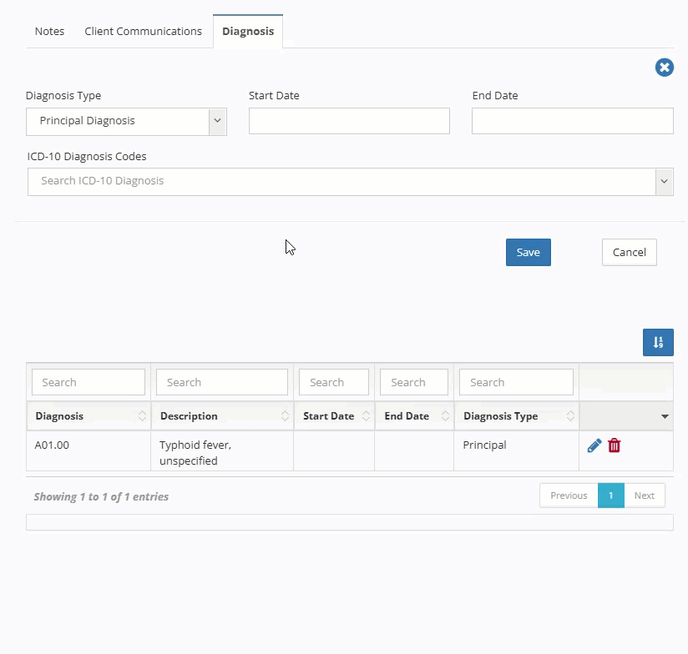
Task: Go to the Next page
Action: click(x=644, y=495)
